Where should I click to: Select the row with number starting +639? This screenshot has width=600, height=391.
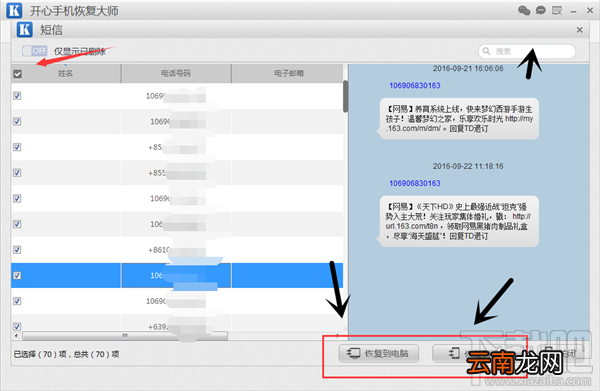pyautogui.click(x=177, y=324)
